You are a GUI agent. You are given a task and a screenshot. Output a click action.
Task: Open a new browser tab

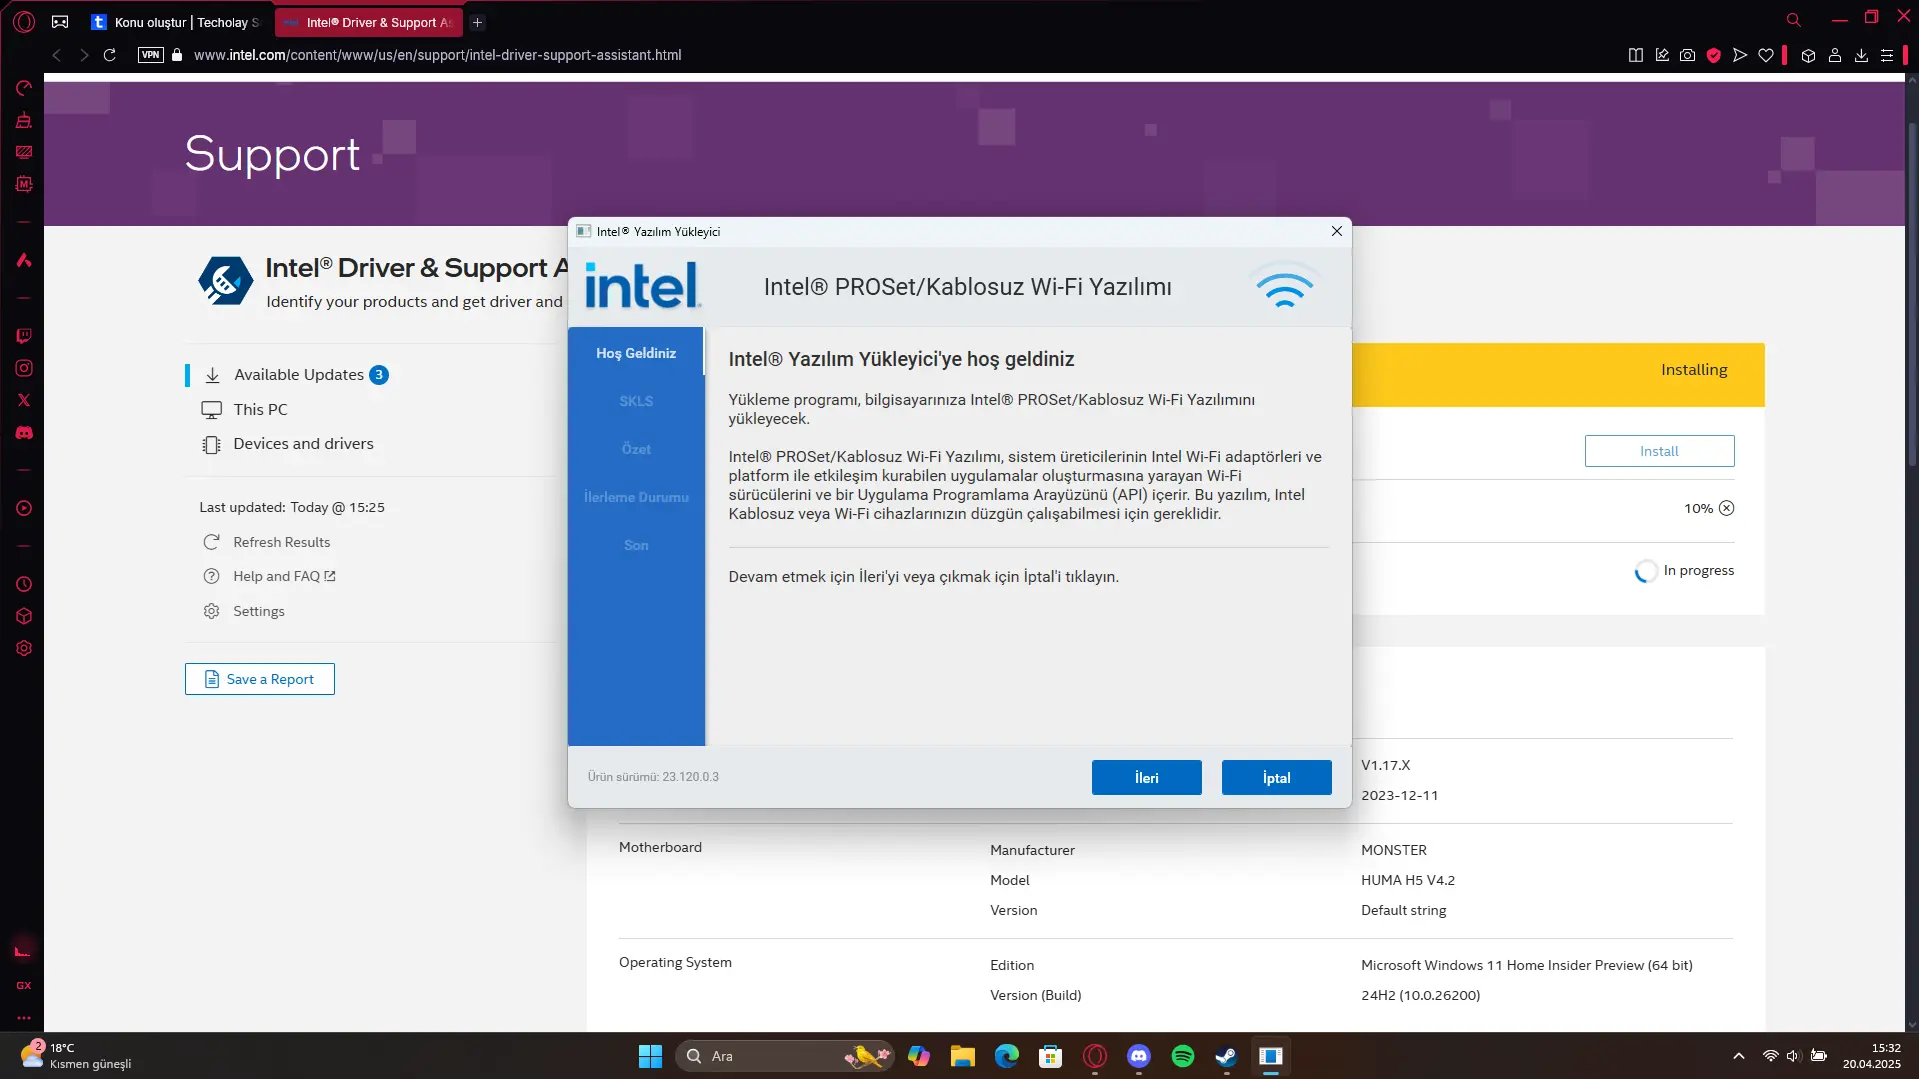click(x=478, y=22)
